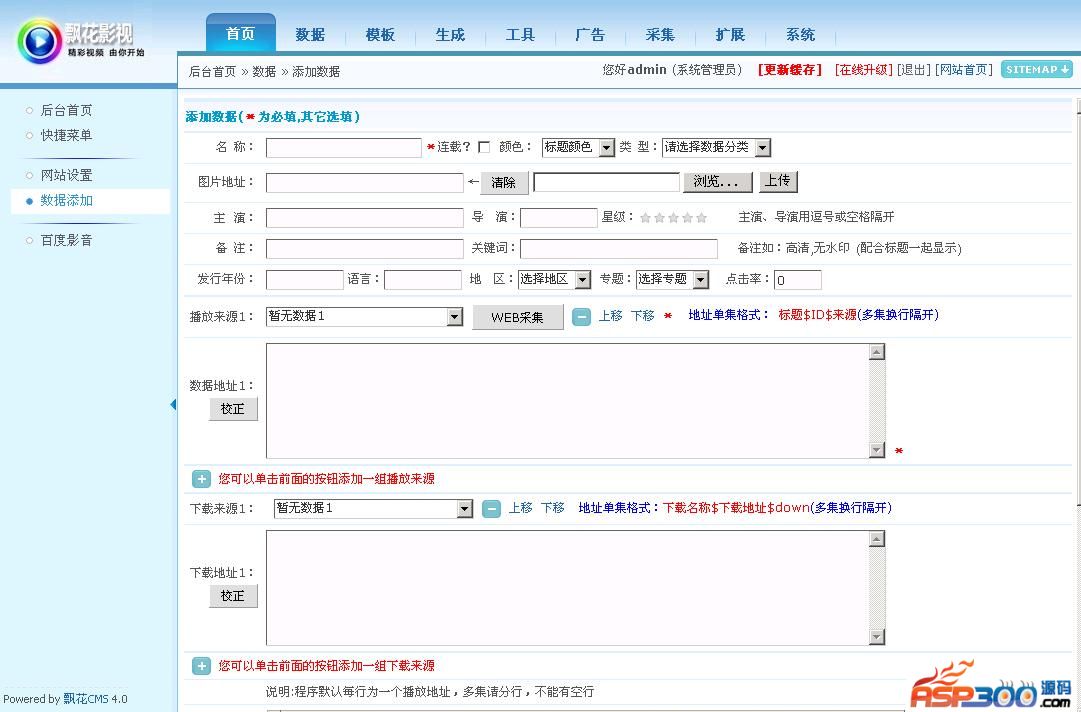Open the 标题颜色 color dropdown
Viewport: 1081px width, 712px height.
577,148
